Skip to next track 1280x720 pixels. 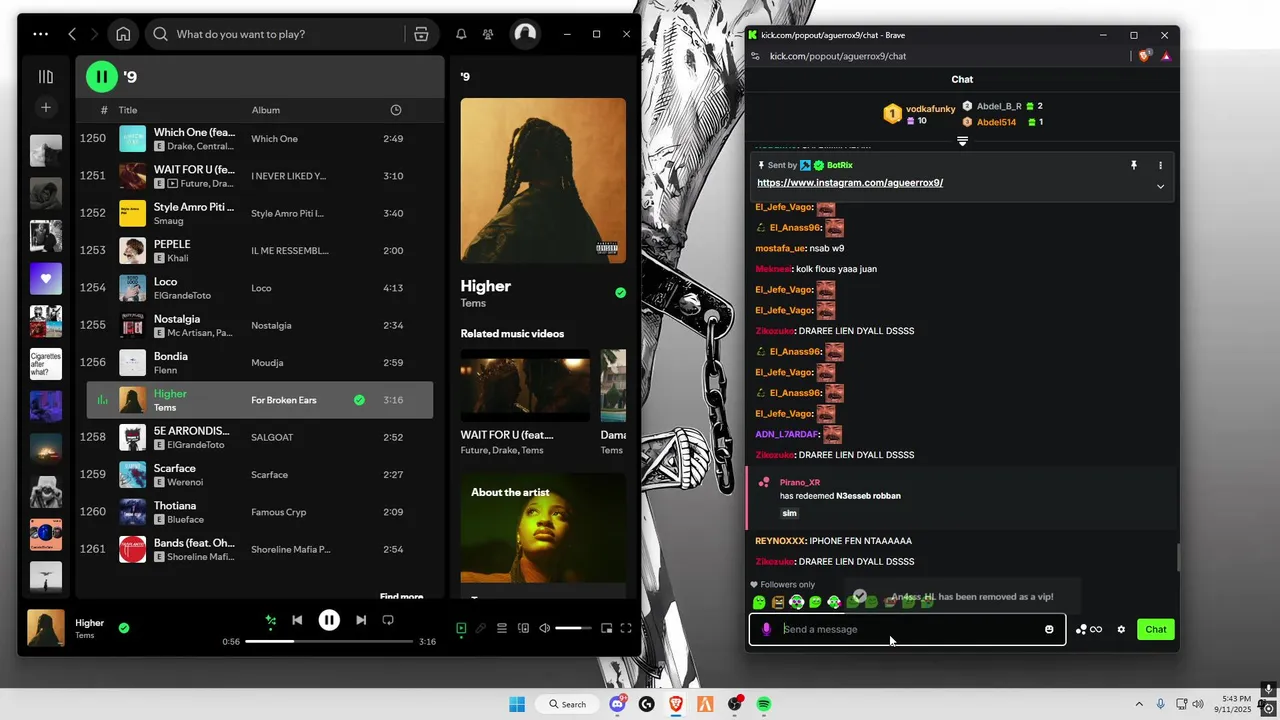tap(361, 620)
